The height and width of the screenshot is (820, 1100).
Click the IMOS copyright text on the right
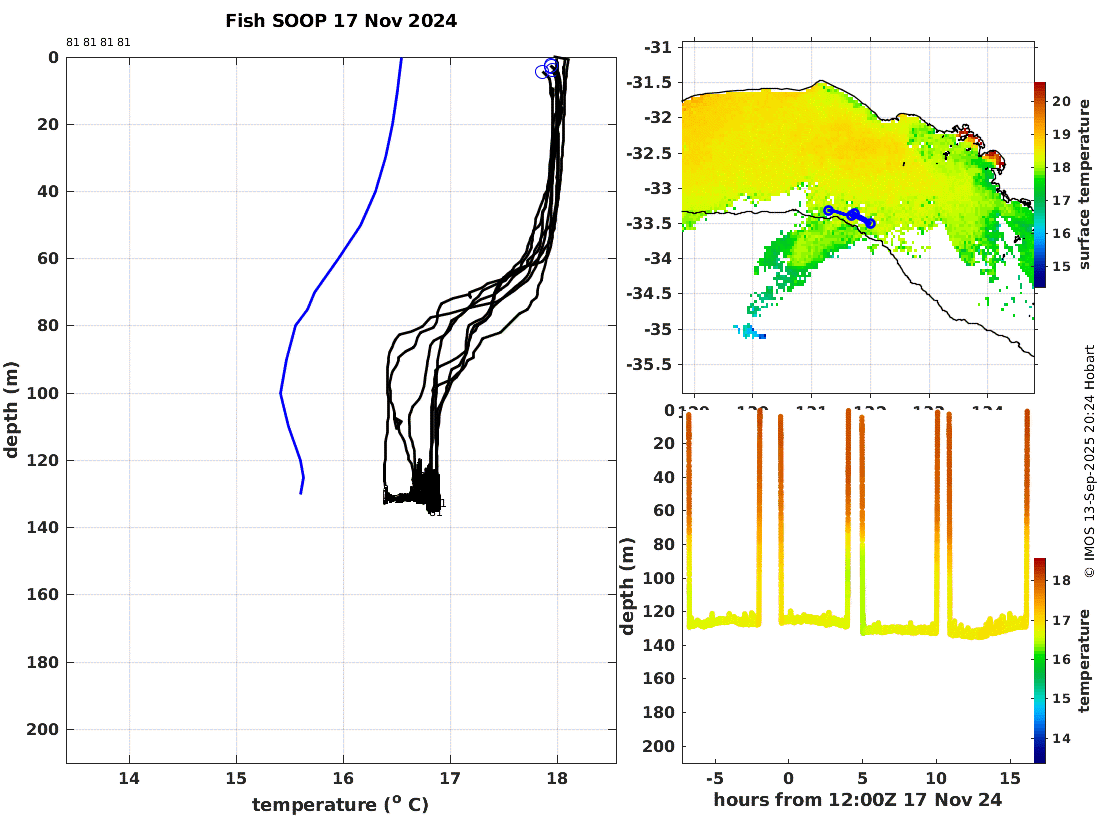pos(1089,461)
